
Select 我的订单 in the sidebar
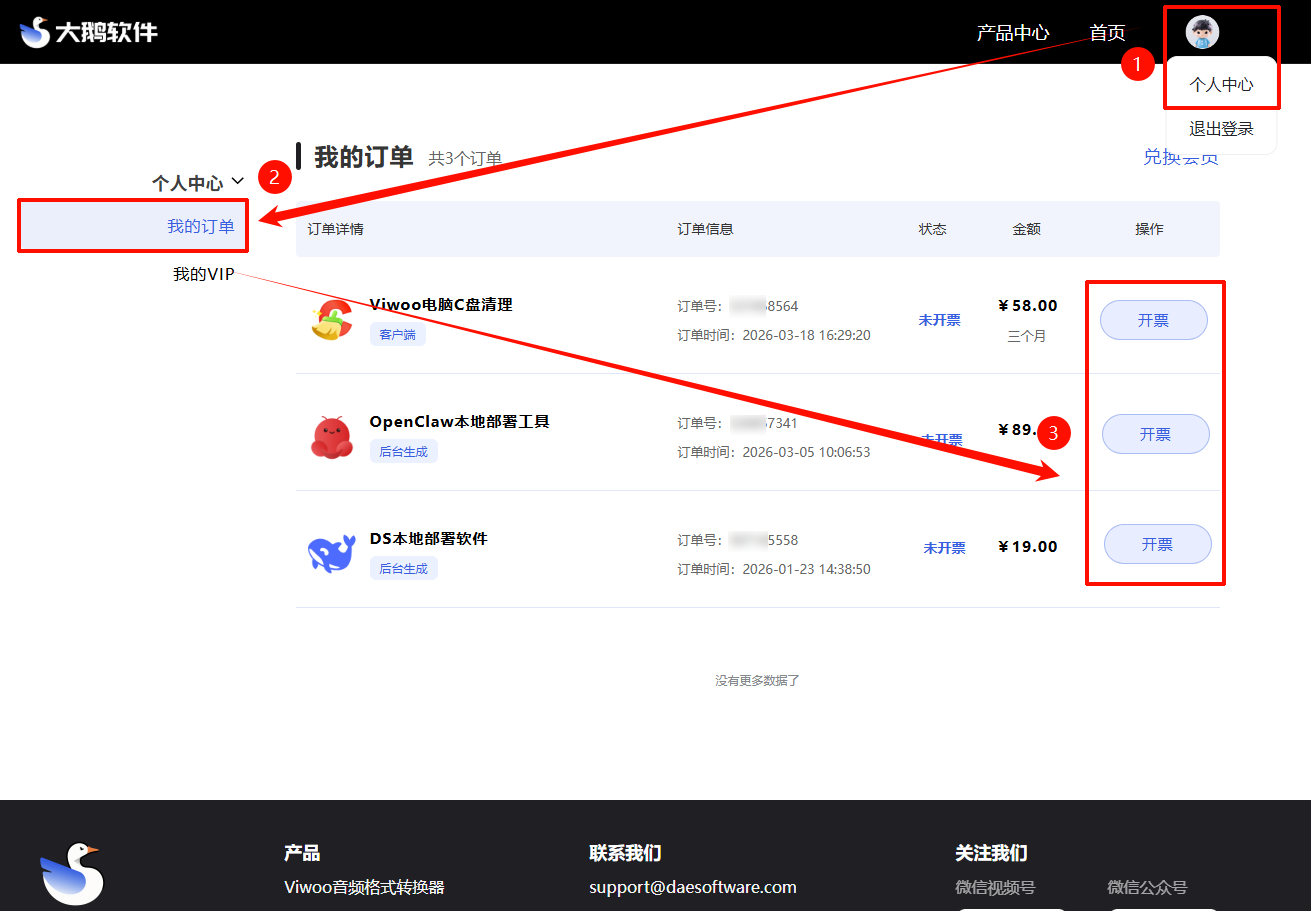coord(200,226)
